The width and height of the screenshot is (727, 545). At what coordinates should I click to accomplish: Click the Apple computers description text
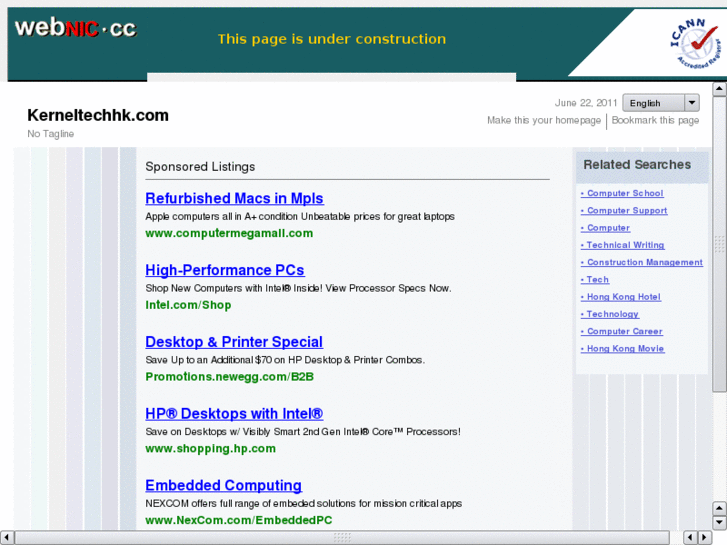(x=300, y=217)
